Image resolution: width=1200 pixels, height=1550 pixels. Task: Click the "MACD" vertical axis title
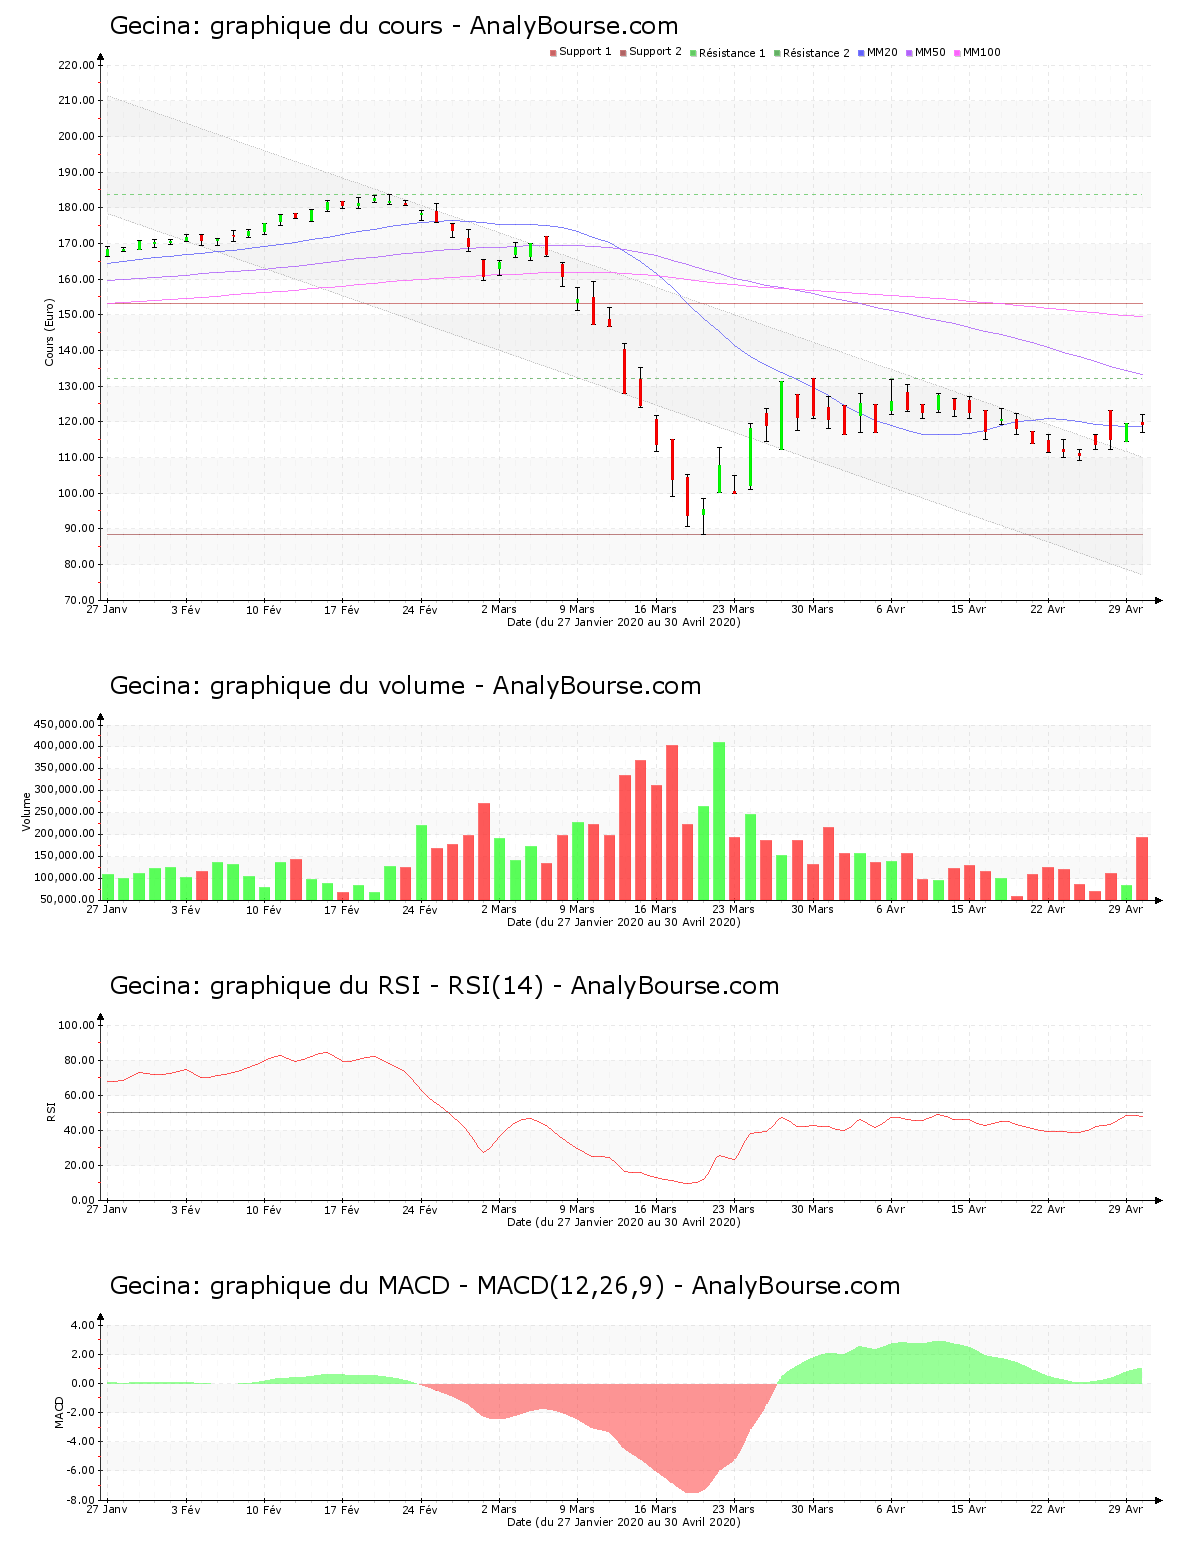point(59,1412)
